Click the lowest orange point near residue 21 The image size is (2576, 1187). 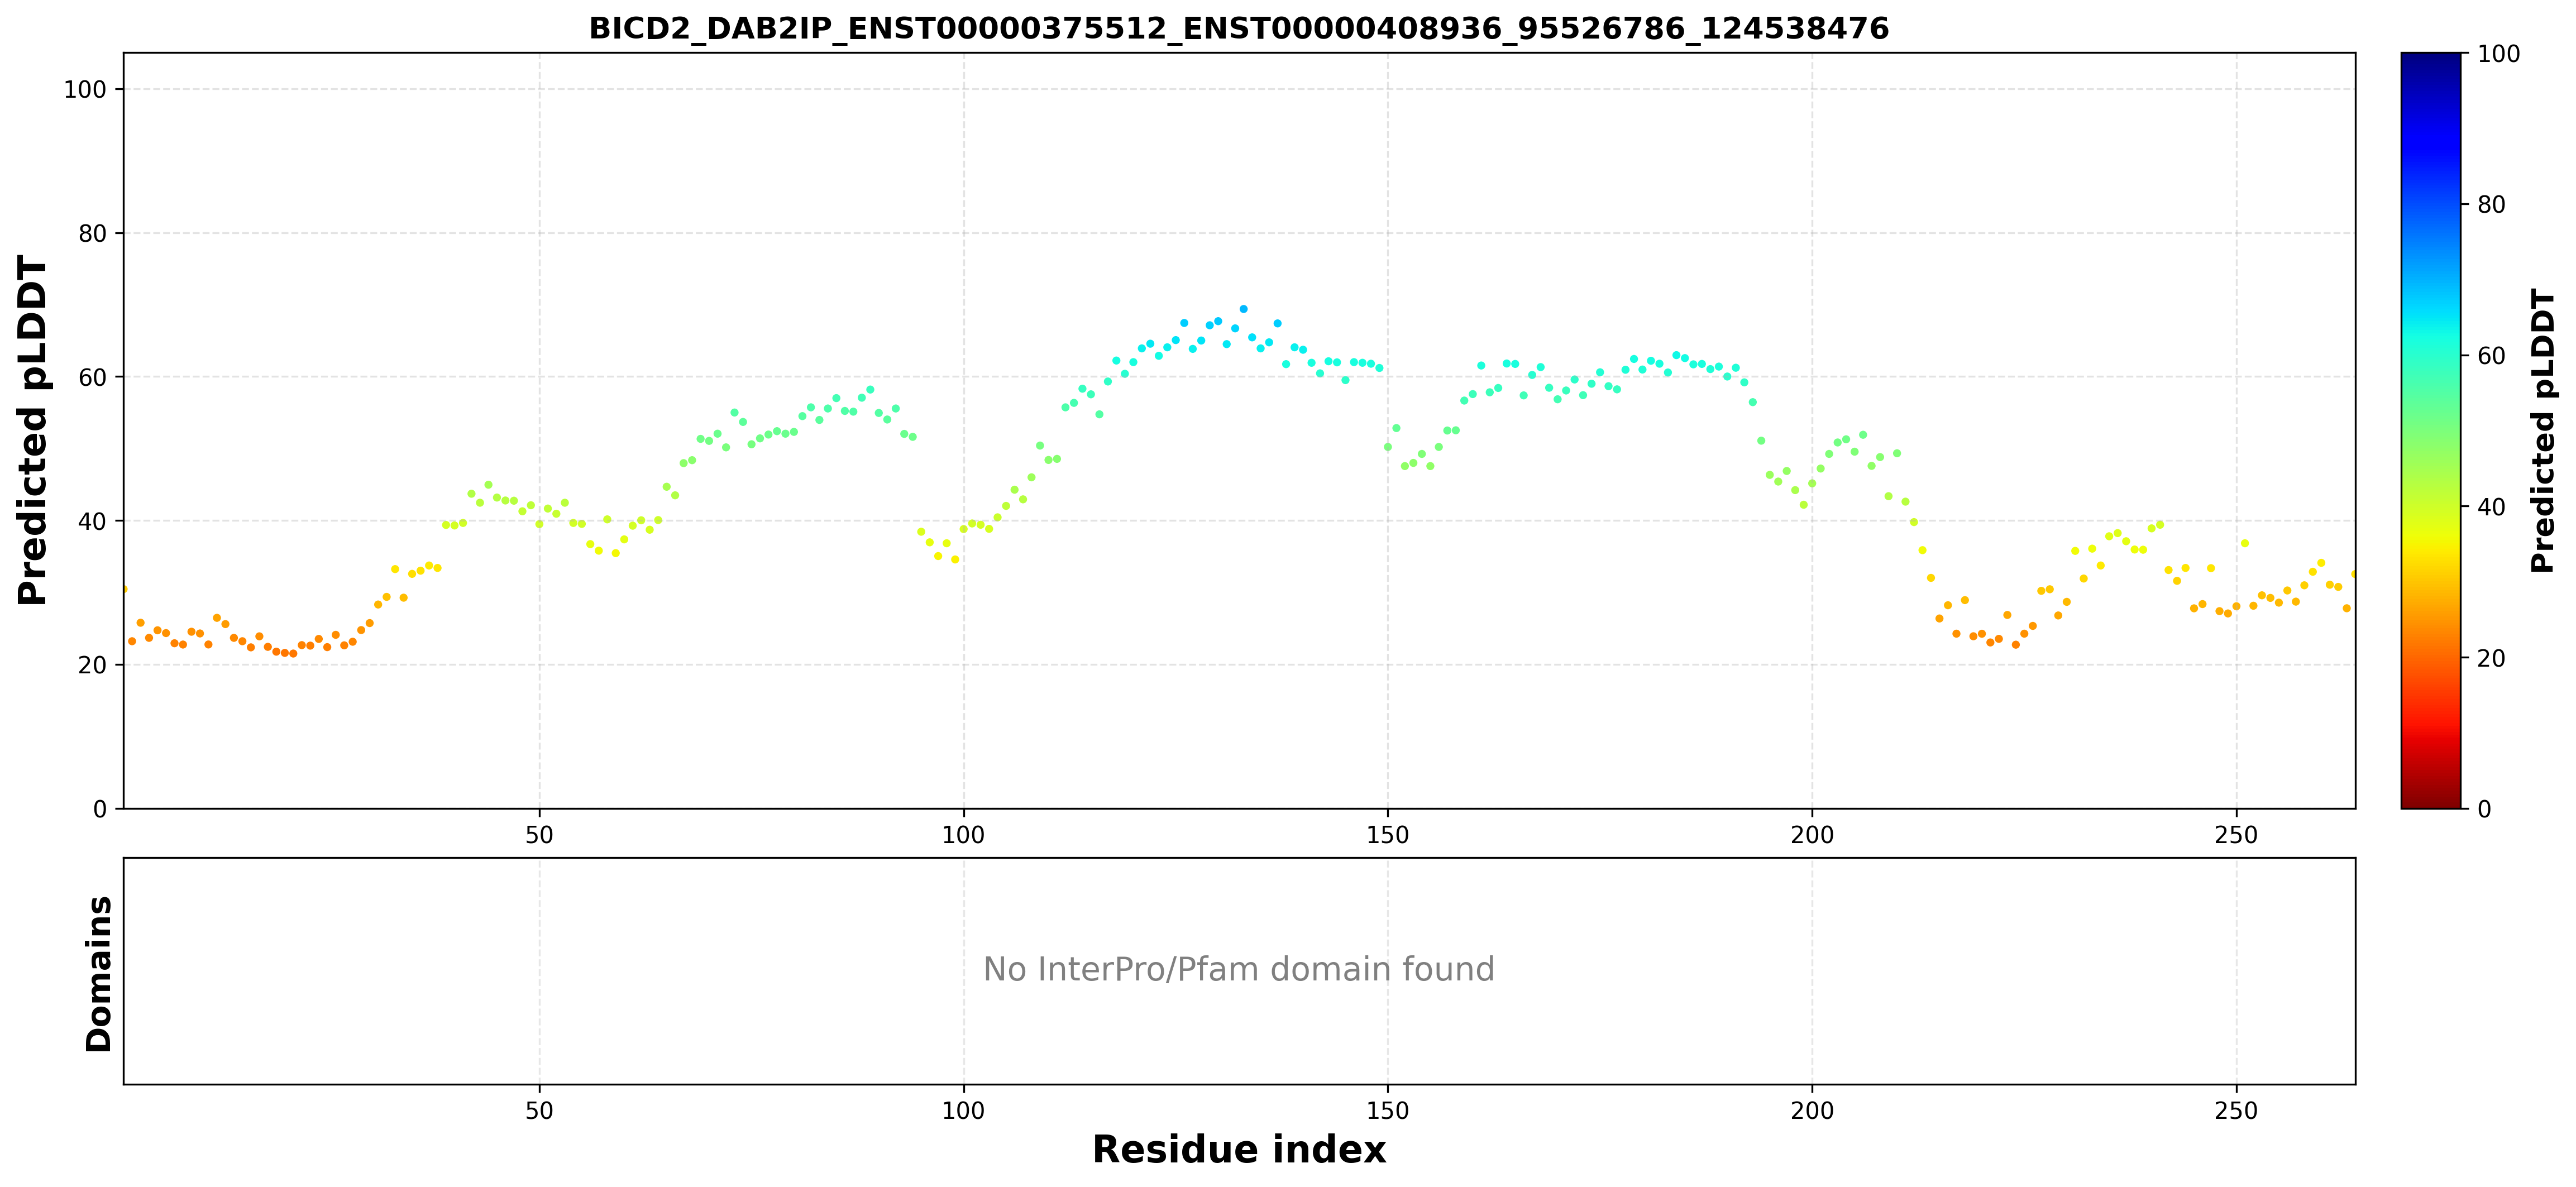[293, 654]
